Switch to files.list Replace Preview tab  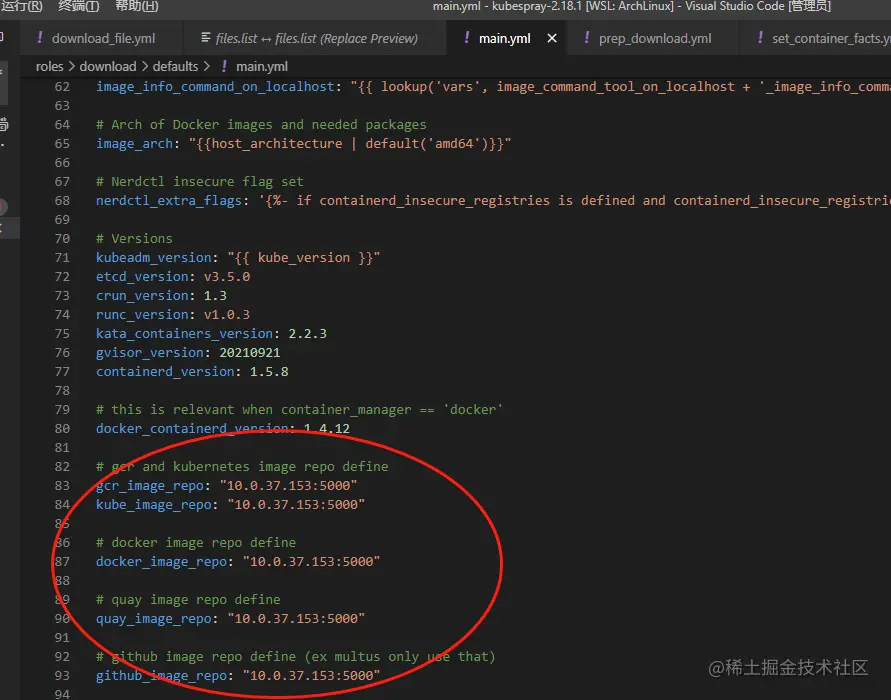[x=316, y=38]
